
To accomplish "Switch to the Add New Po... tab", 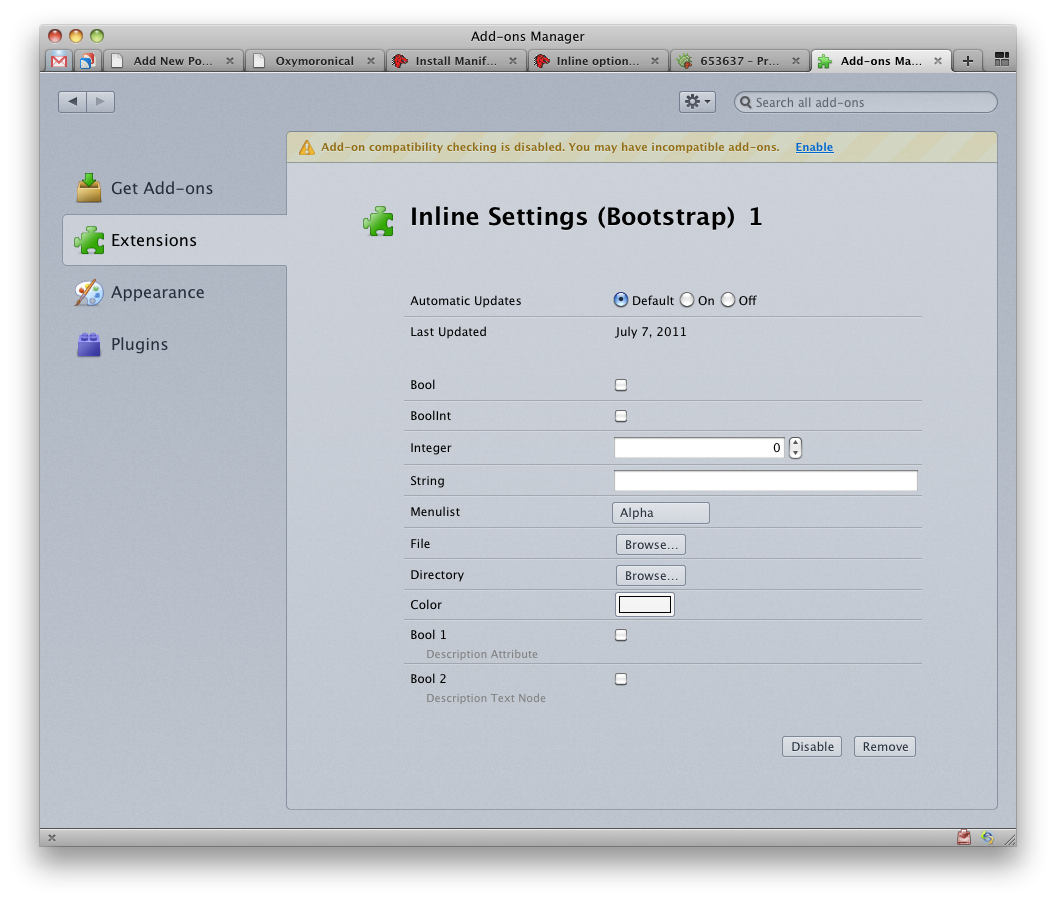I will coord(173,61).
